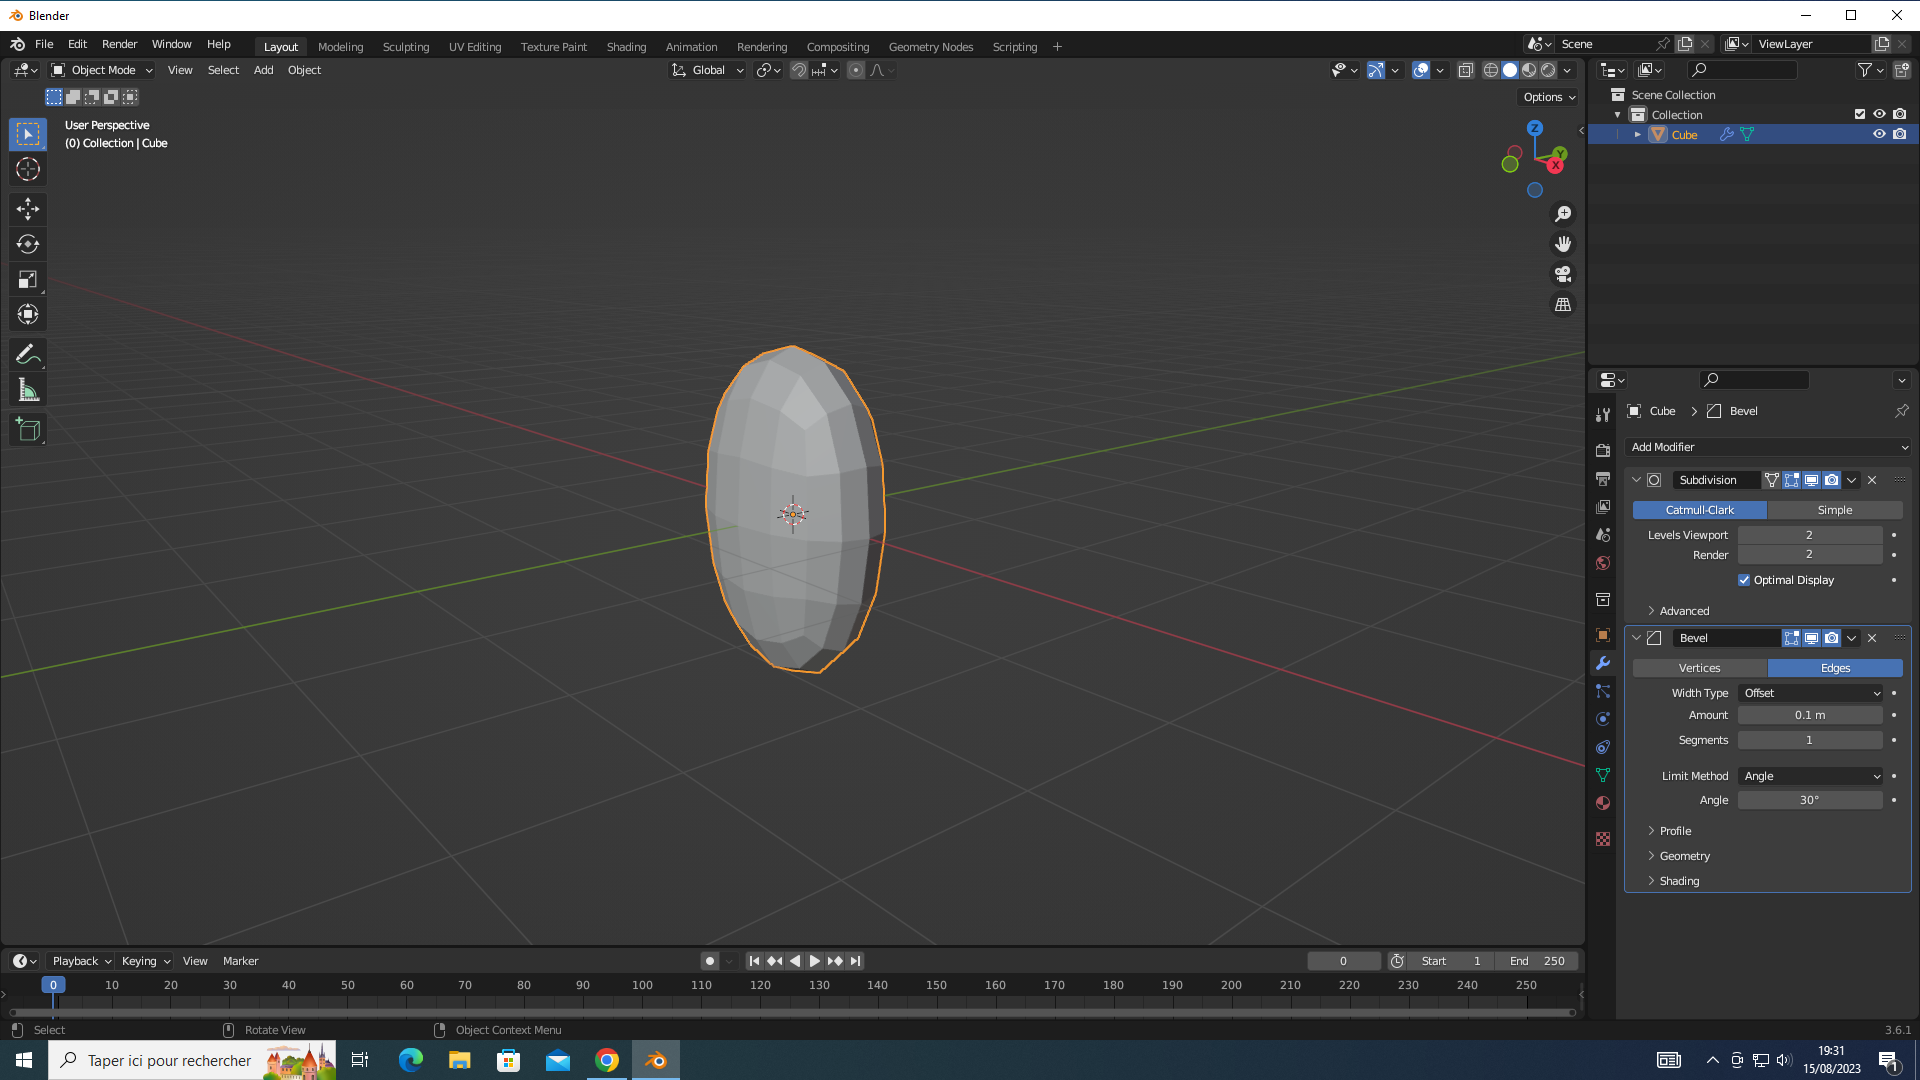Switch to the Shading workspace tab

pyautogui.click(x=626, y=47)
